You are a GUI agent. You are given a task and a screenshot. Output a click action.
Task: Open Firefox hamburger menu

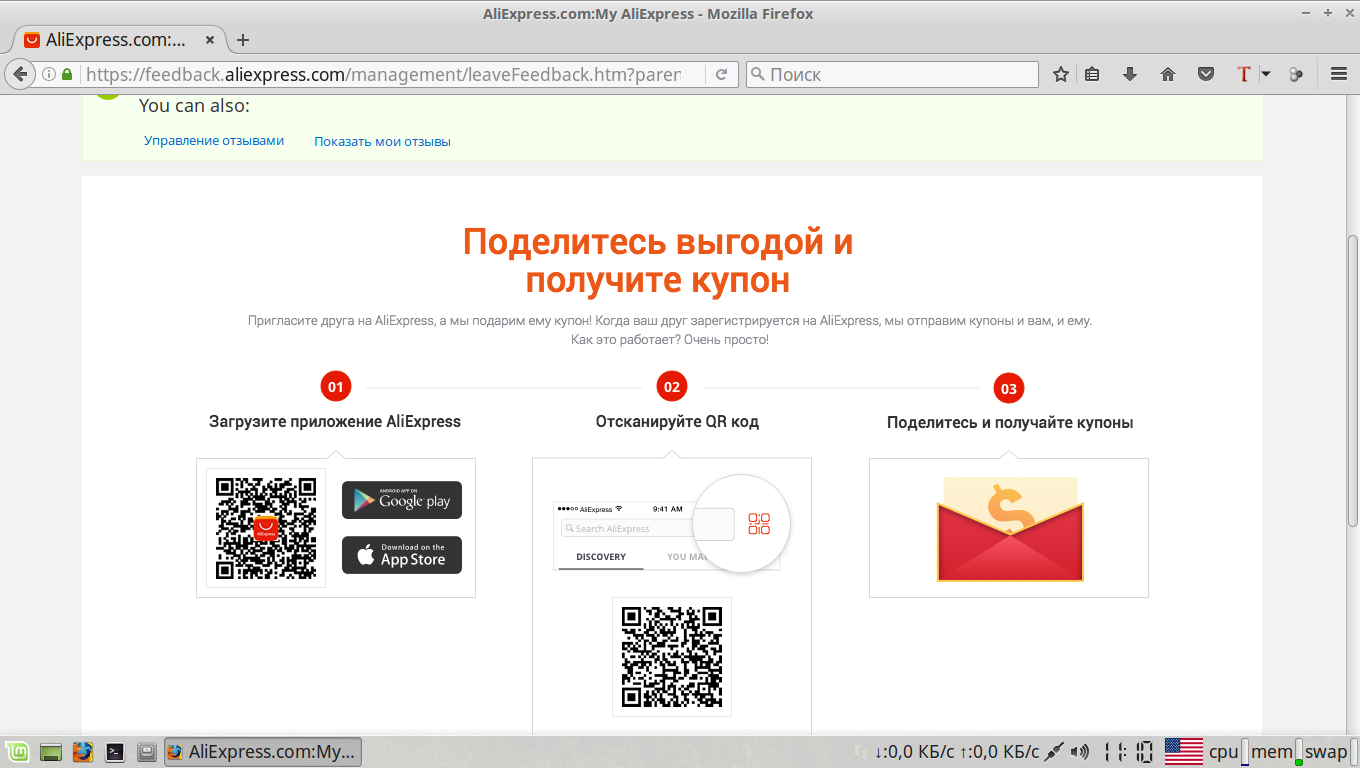pos(1339,74)
